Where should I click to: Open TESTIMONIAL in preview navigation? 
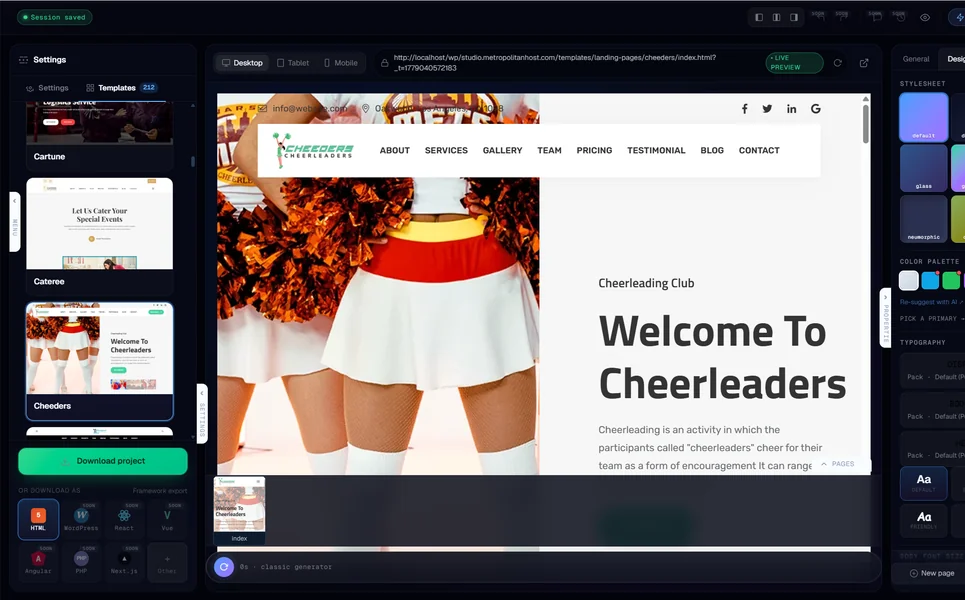pyautogui.click(x=656, y=150)
